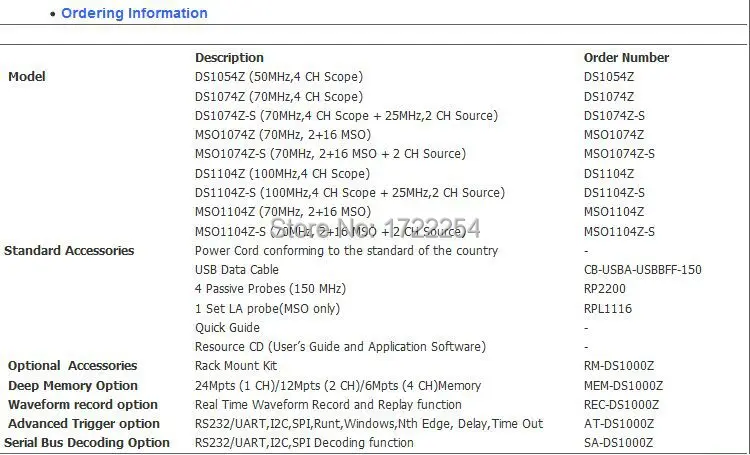Select Real Time Waveform Record and Replay text
This screenshot has height=455, width=750.
tap(328, 405)
